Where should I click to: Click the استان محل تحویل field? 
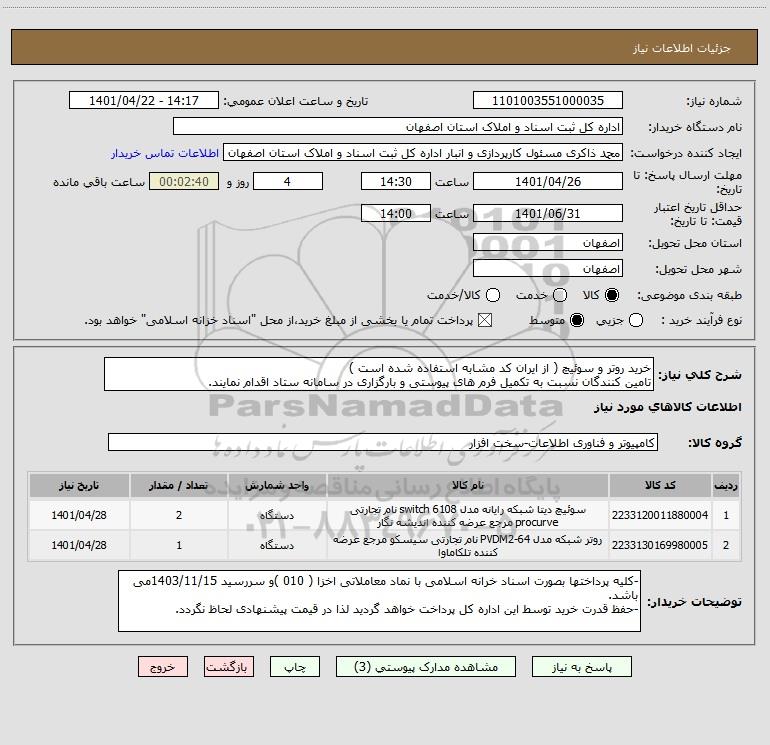coord(548,242)
